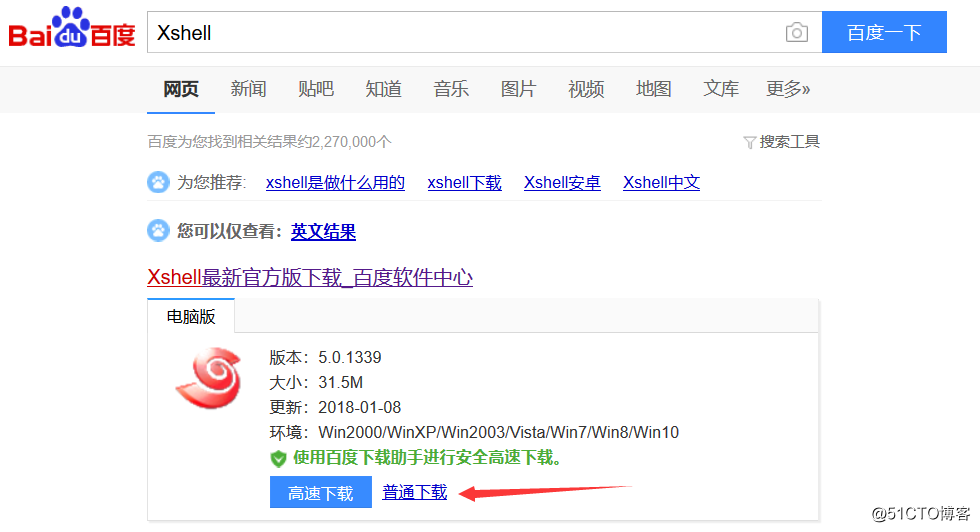Click the 高速下载 button
This screenshot has height=532, width=980.
(x=321, y=493)
